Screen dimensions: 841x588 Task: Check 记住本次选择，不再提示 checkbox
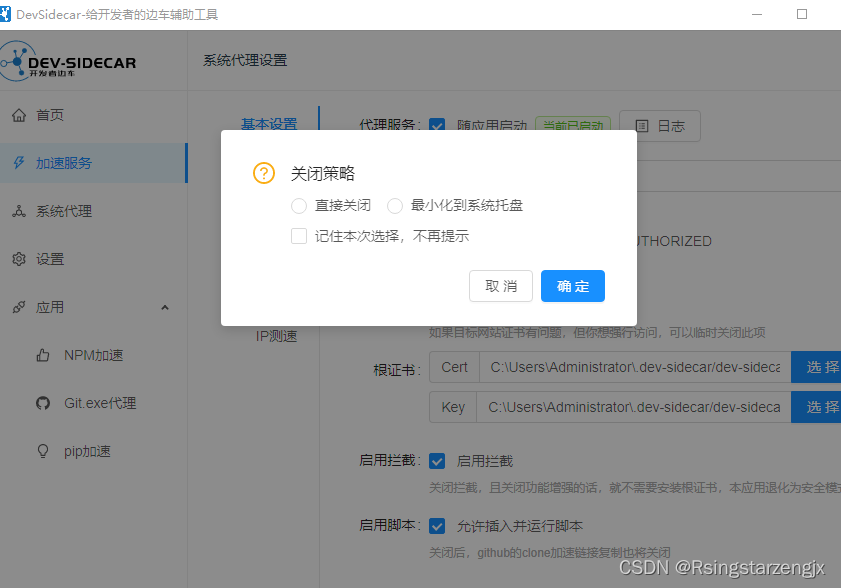point(299,236)
